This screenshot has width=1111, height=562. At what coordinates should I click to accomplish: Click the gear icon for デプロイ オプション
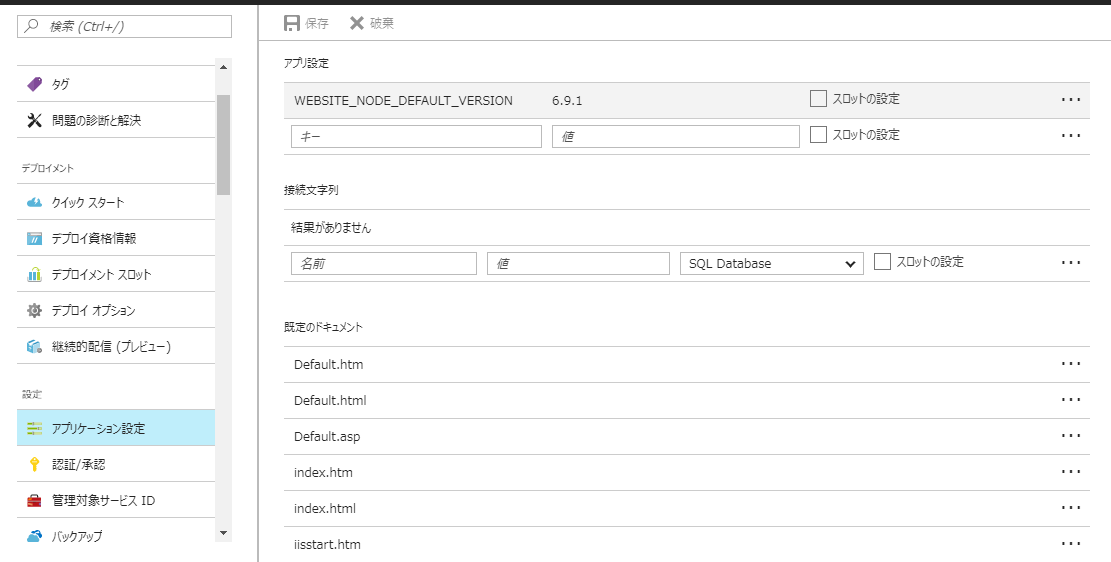(x=35, y=310)
